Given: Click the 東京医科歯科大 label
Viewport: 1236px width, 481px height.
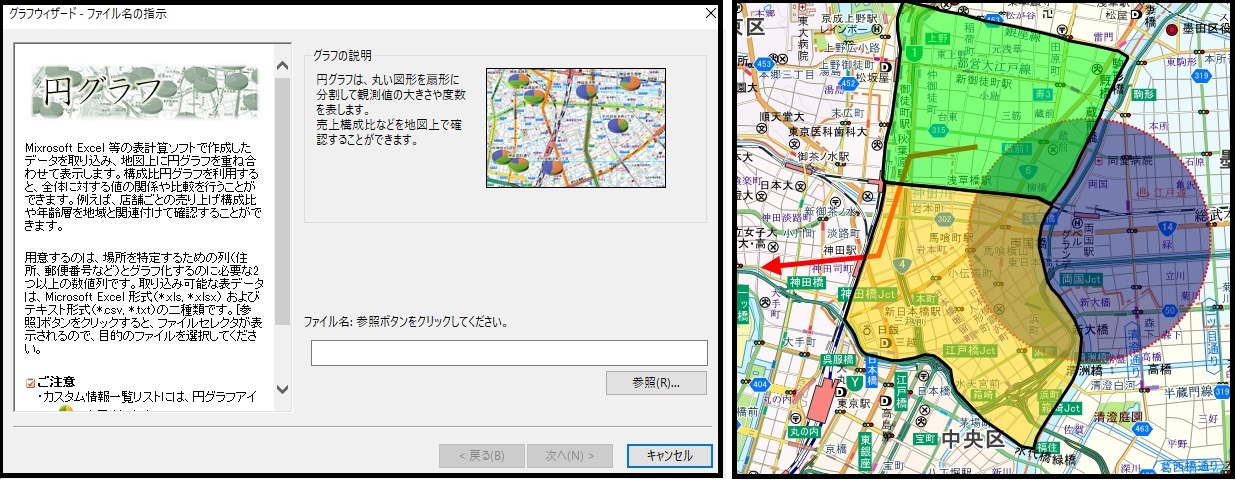Looking at the screenshot, I should (827, 132).
